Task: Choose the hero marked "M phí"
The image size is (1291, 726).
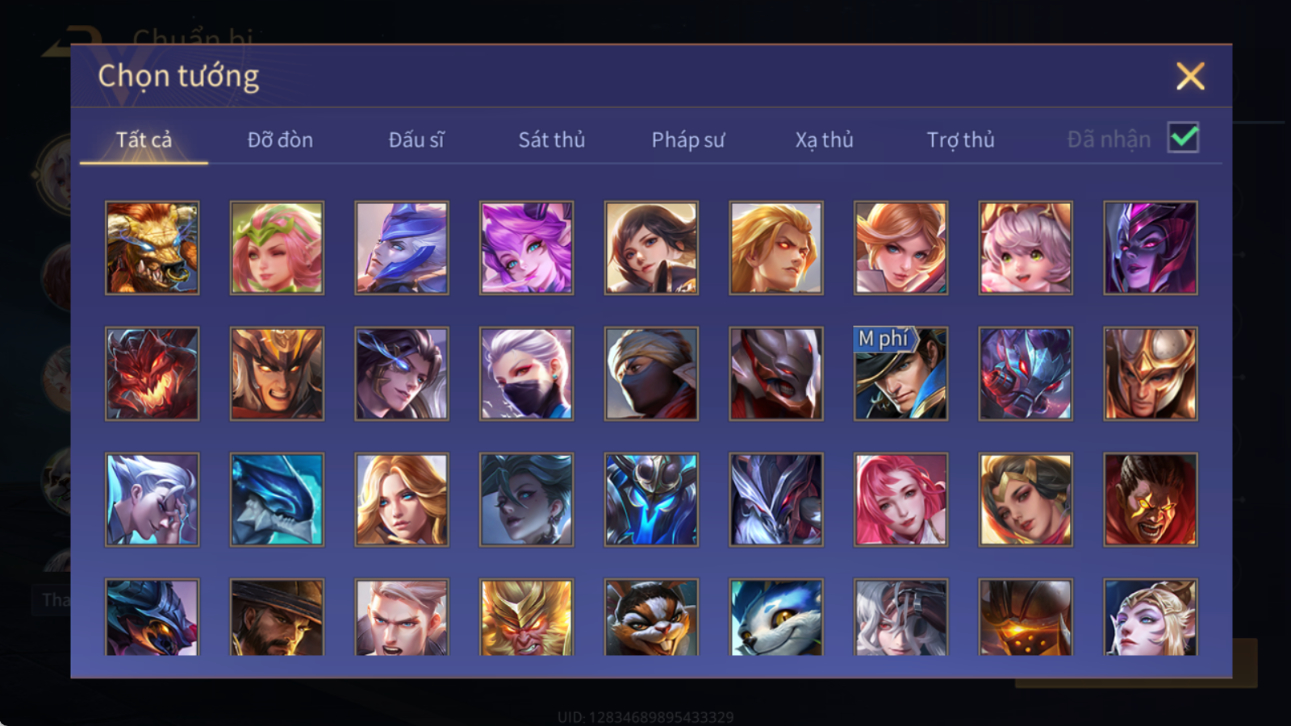Action: point(901,374)
